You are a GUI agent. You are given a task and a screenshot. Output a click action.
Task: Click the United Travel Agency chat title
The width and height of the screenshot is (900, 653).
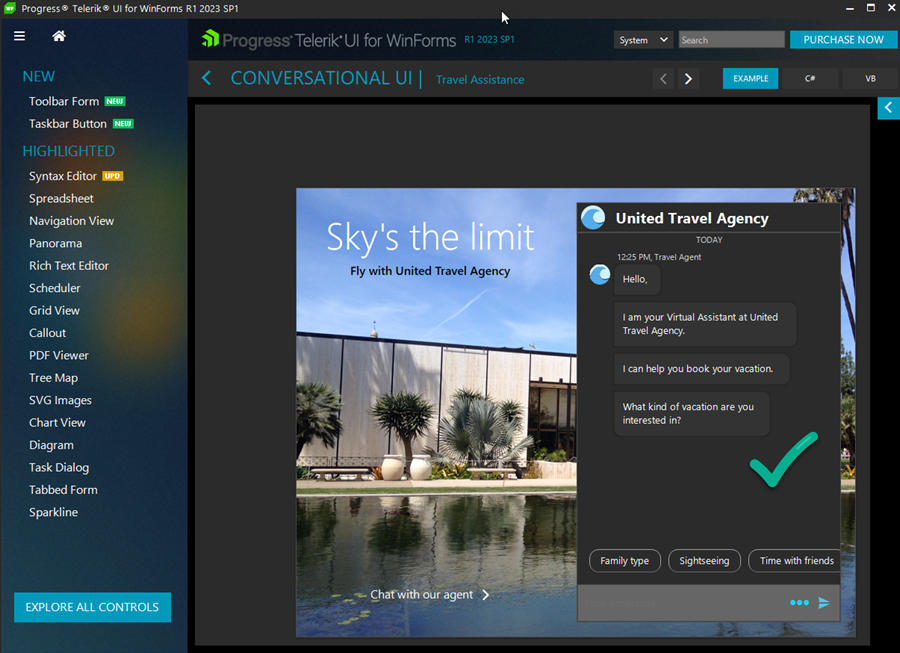coord(692,219)
